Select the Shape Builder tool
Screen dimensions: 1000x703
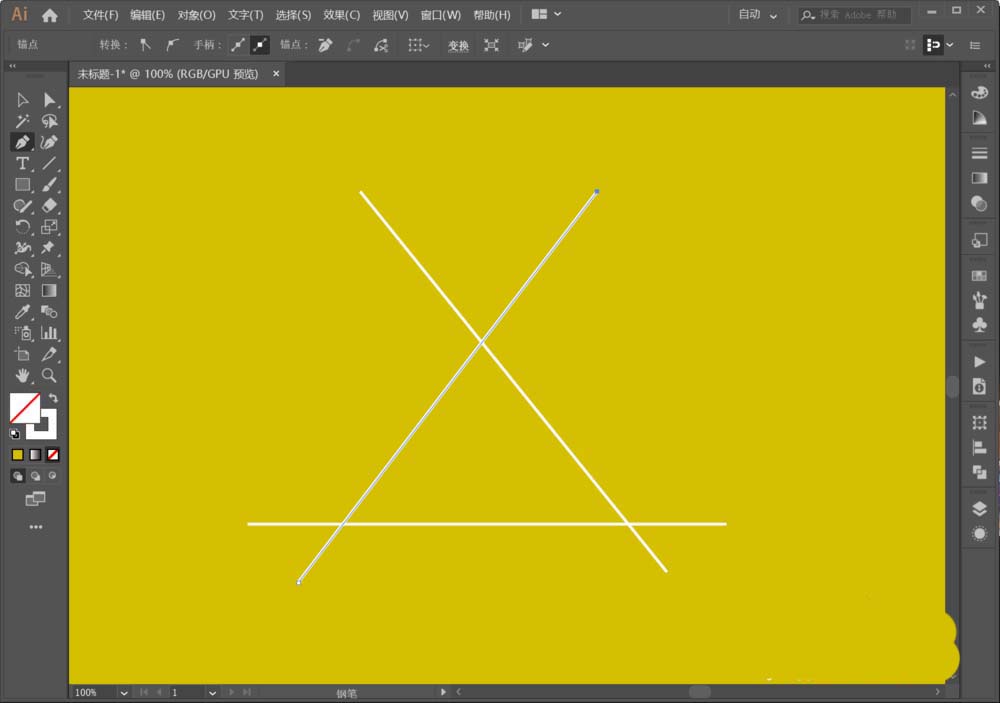tap(22, 269)
